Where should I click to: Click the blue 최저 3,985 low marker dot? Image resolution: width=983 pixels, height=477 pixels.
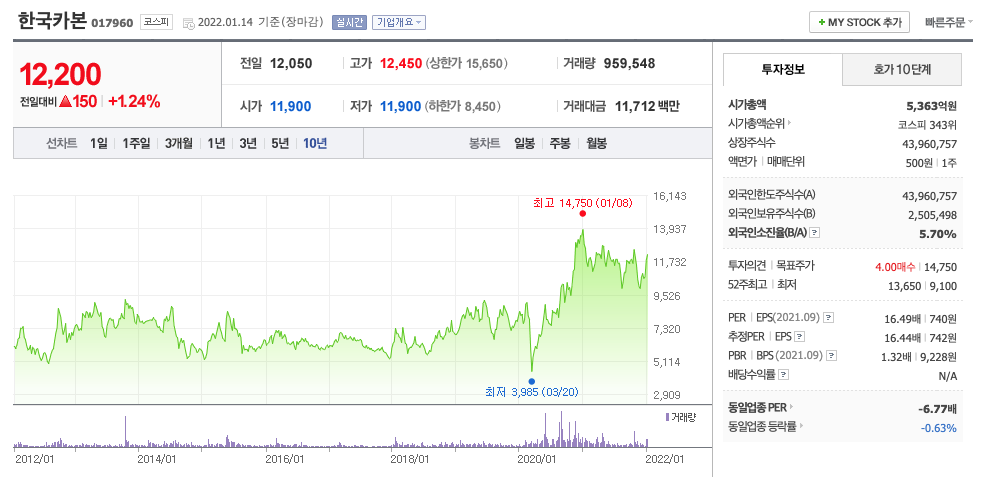coord(532,381)
